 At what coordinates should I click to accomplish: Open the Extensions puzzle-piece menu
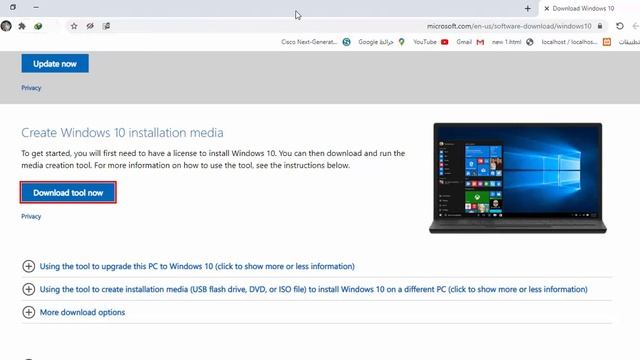click(x=22, y=26)
